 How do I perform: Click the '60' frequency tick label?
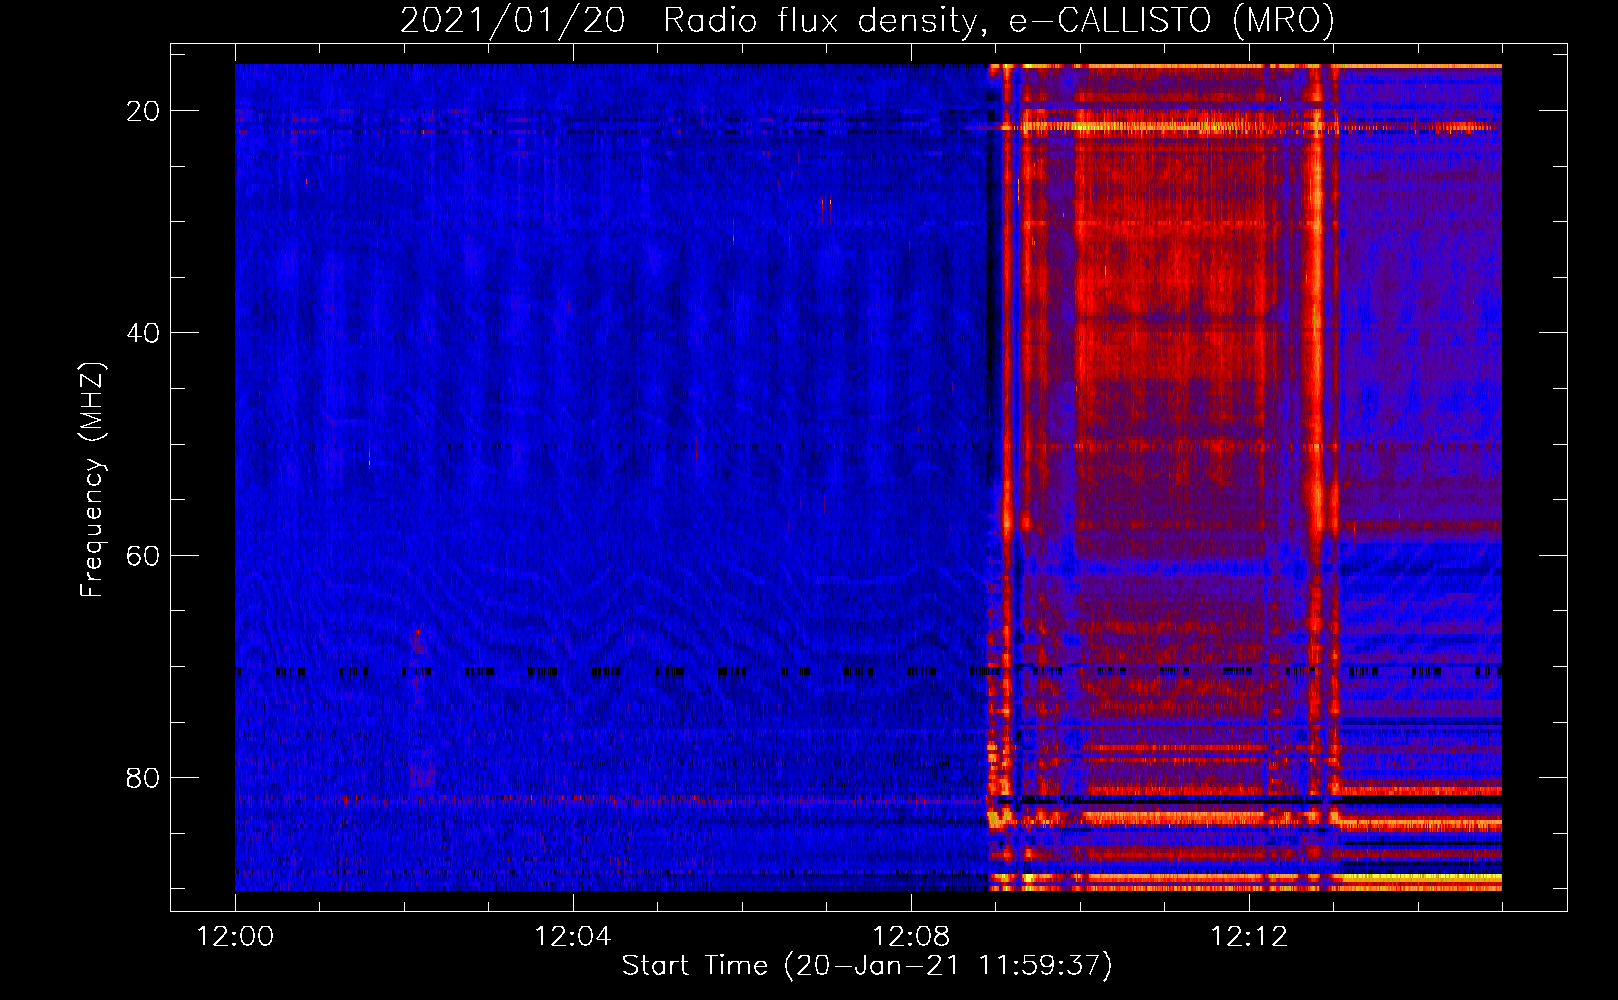143,555
